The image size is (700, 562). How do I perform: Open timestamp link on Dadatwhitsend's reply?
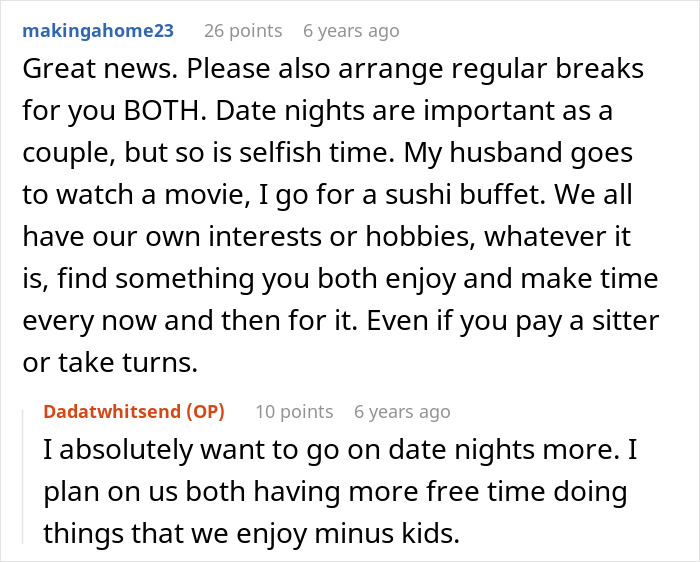tap(402, 412)
